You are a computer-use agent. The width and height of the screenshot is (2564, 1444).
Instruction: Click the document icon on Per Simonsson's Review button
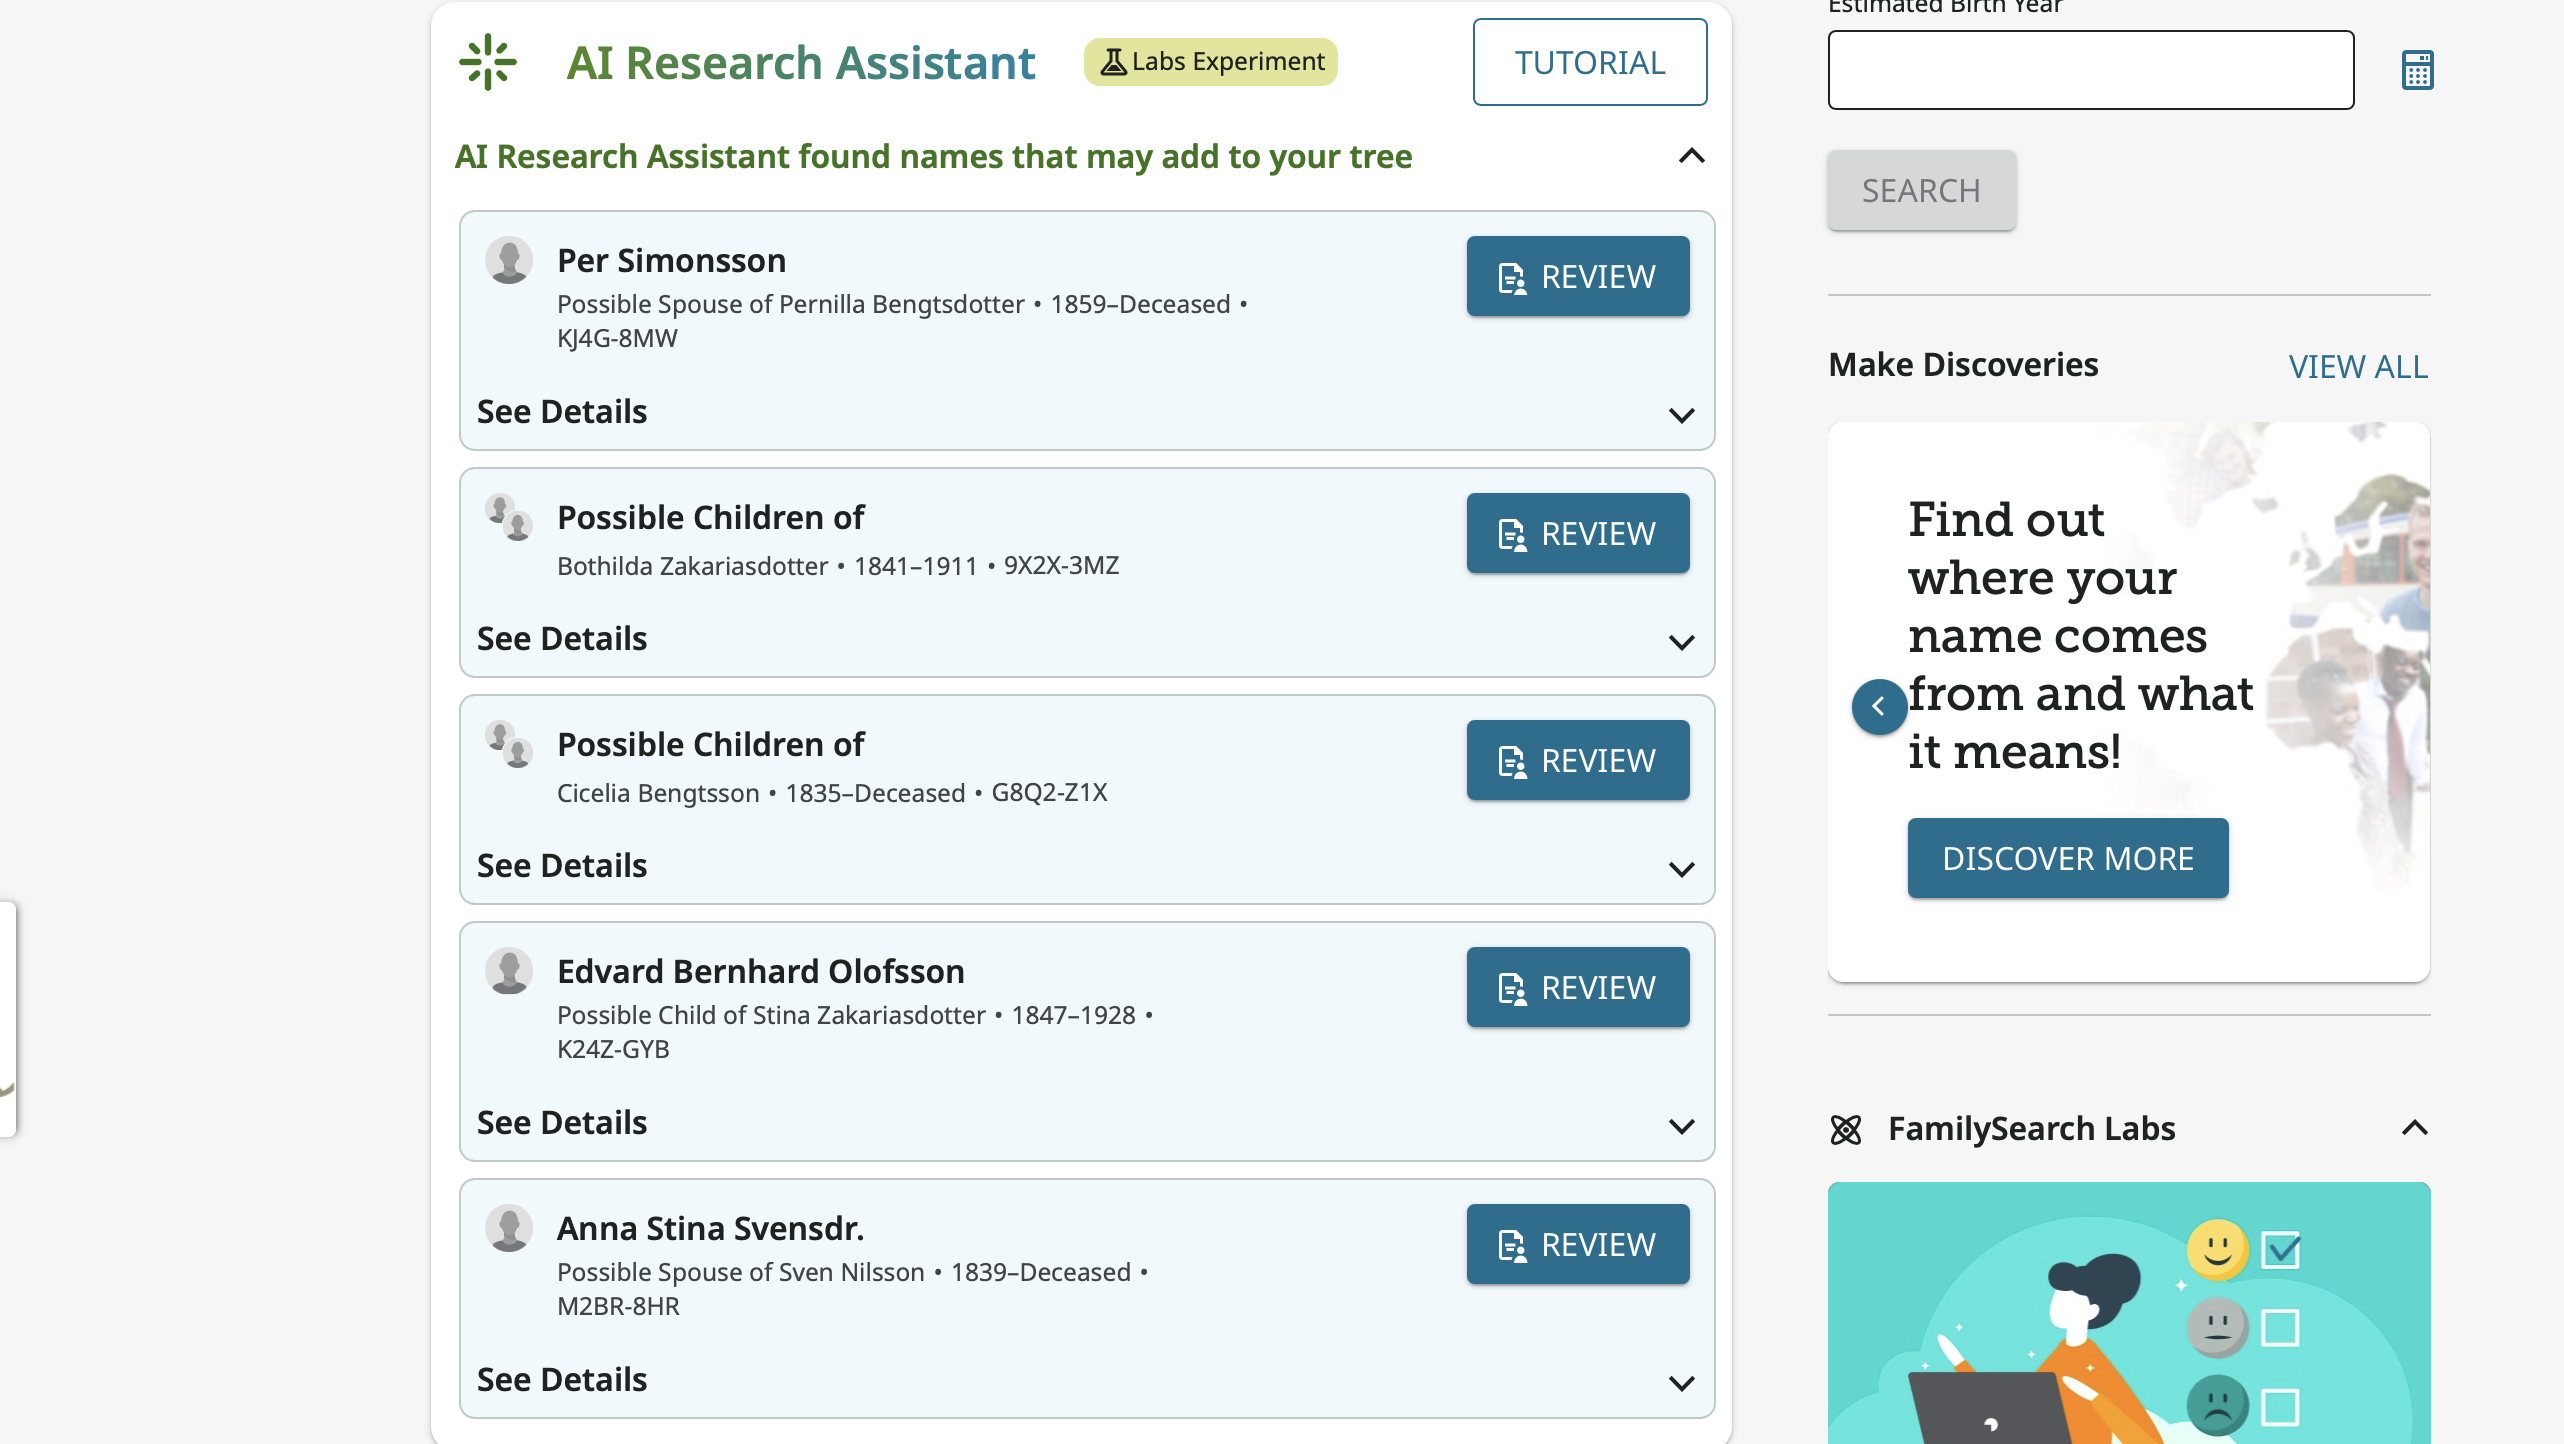(1511, 276)
